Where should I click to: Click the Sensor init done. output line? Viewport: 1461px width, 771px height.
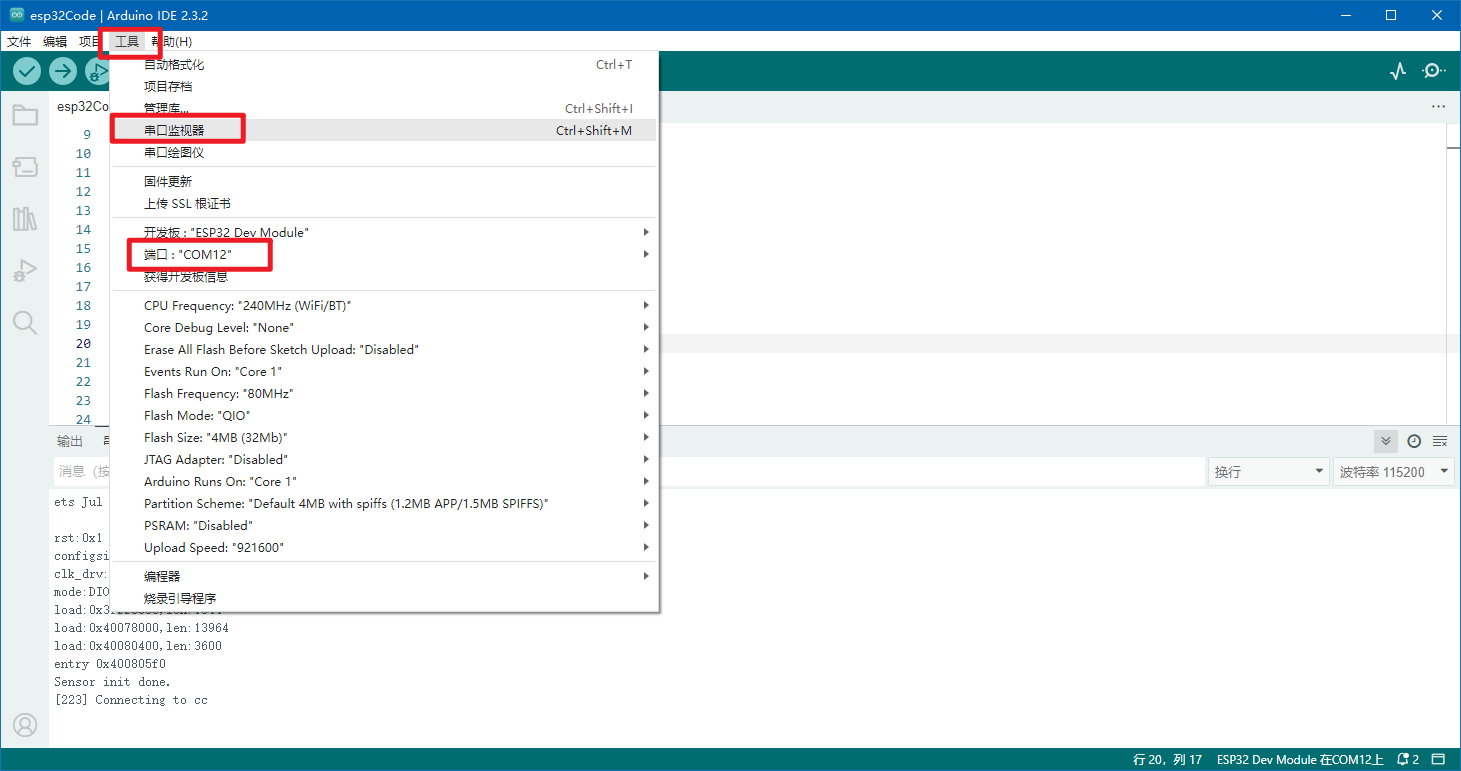tap(113, 682)
